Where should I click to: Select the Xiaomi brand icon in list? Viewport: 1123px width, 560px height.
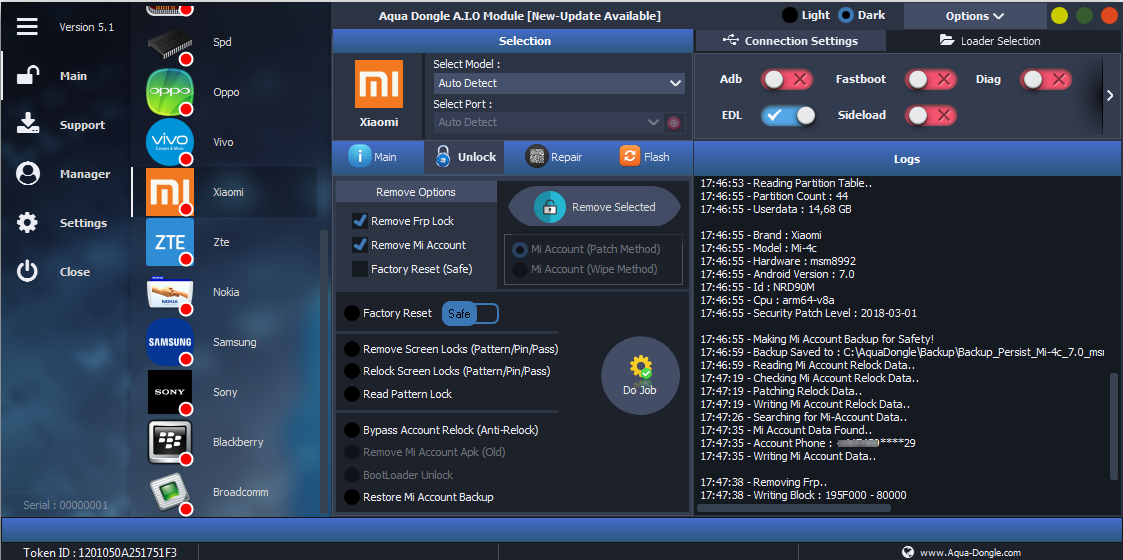170,192
